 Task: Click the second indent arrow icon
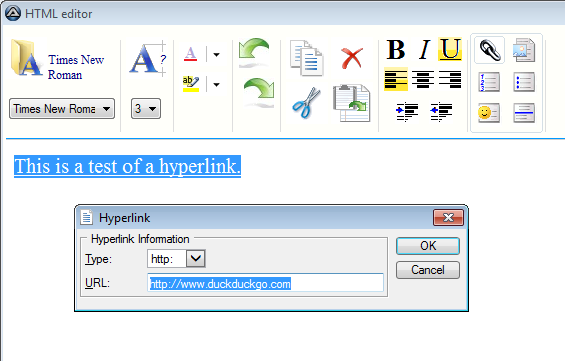(x=441, y=112)
